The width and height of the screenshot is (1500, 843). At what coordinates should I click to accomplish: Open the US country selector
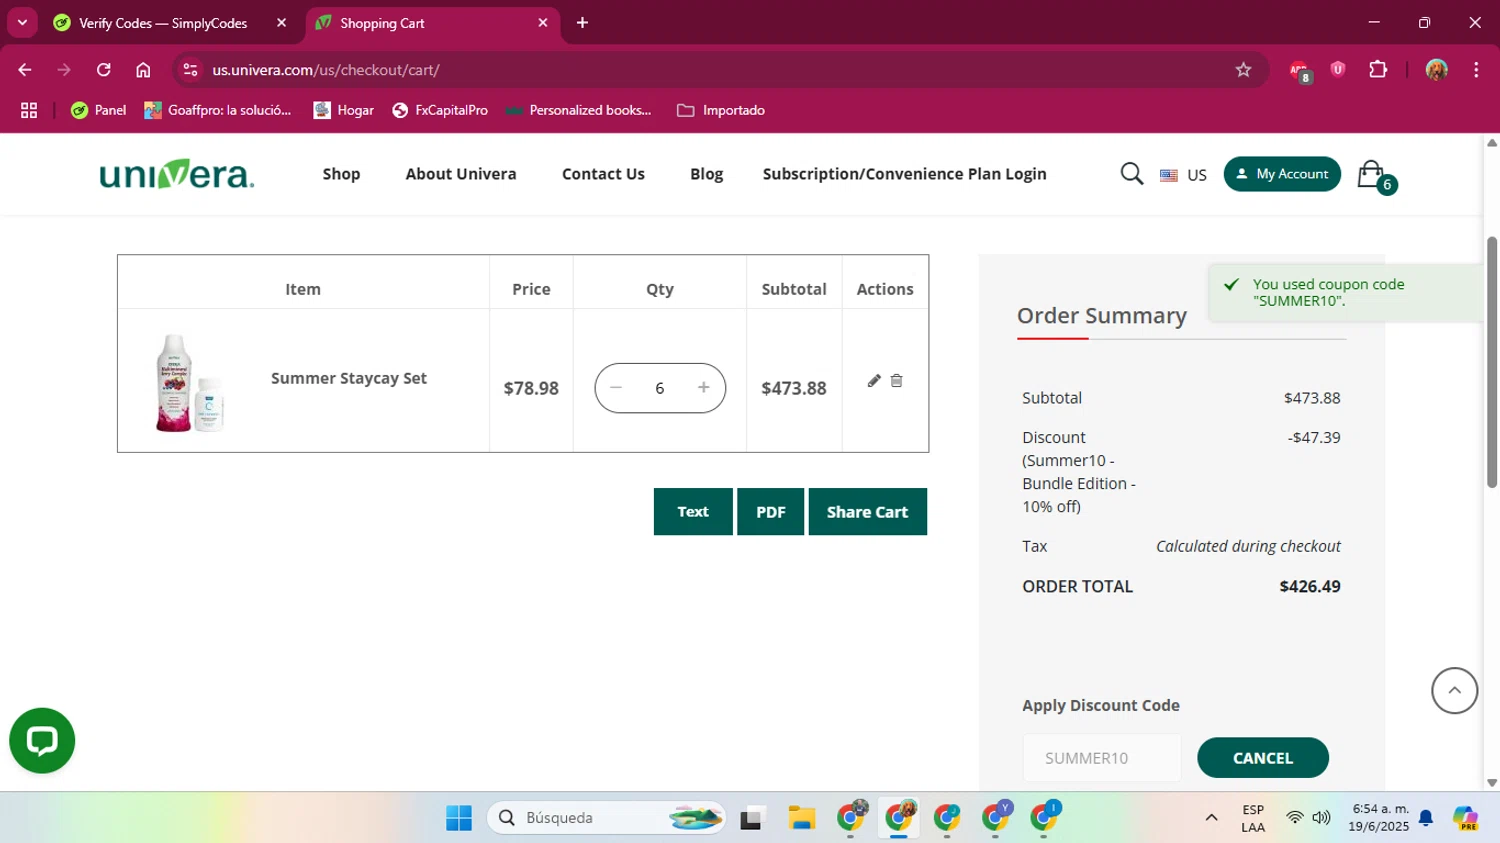[x=1183, y=175]
